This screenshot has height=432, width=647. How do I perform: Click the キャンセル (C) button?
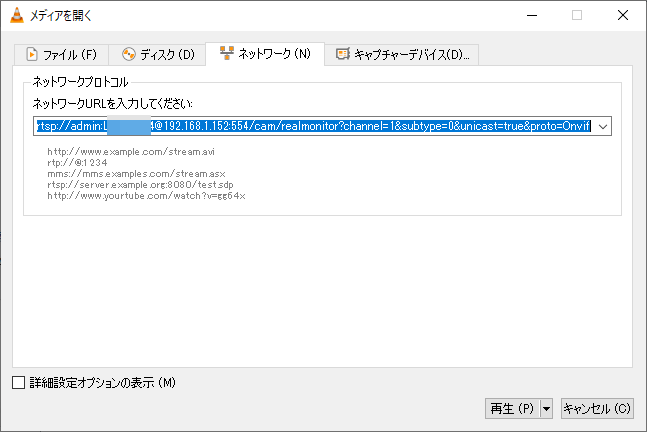click(597, 408)
